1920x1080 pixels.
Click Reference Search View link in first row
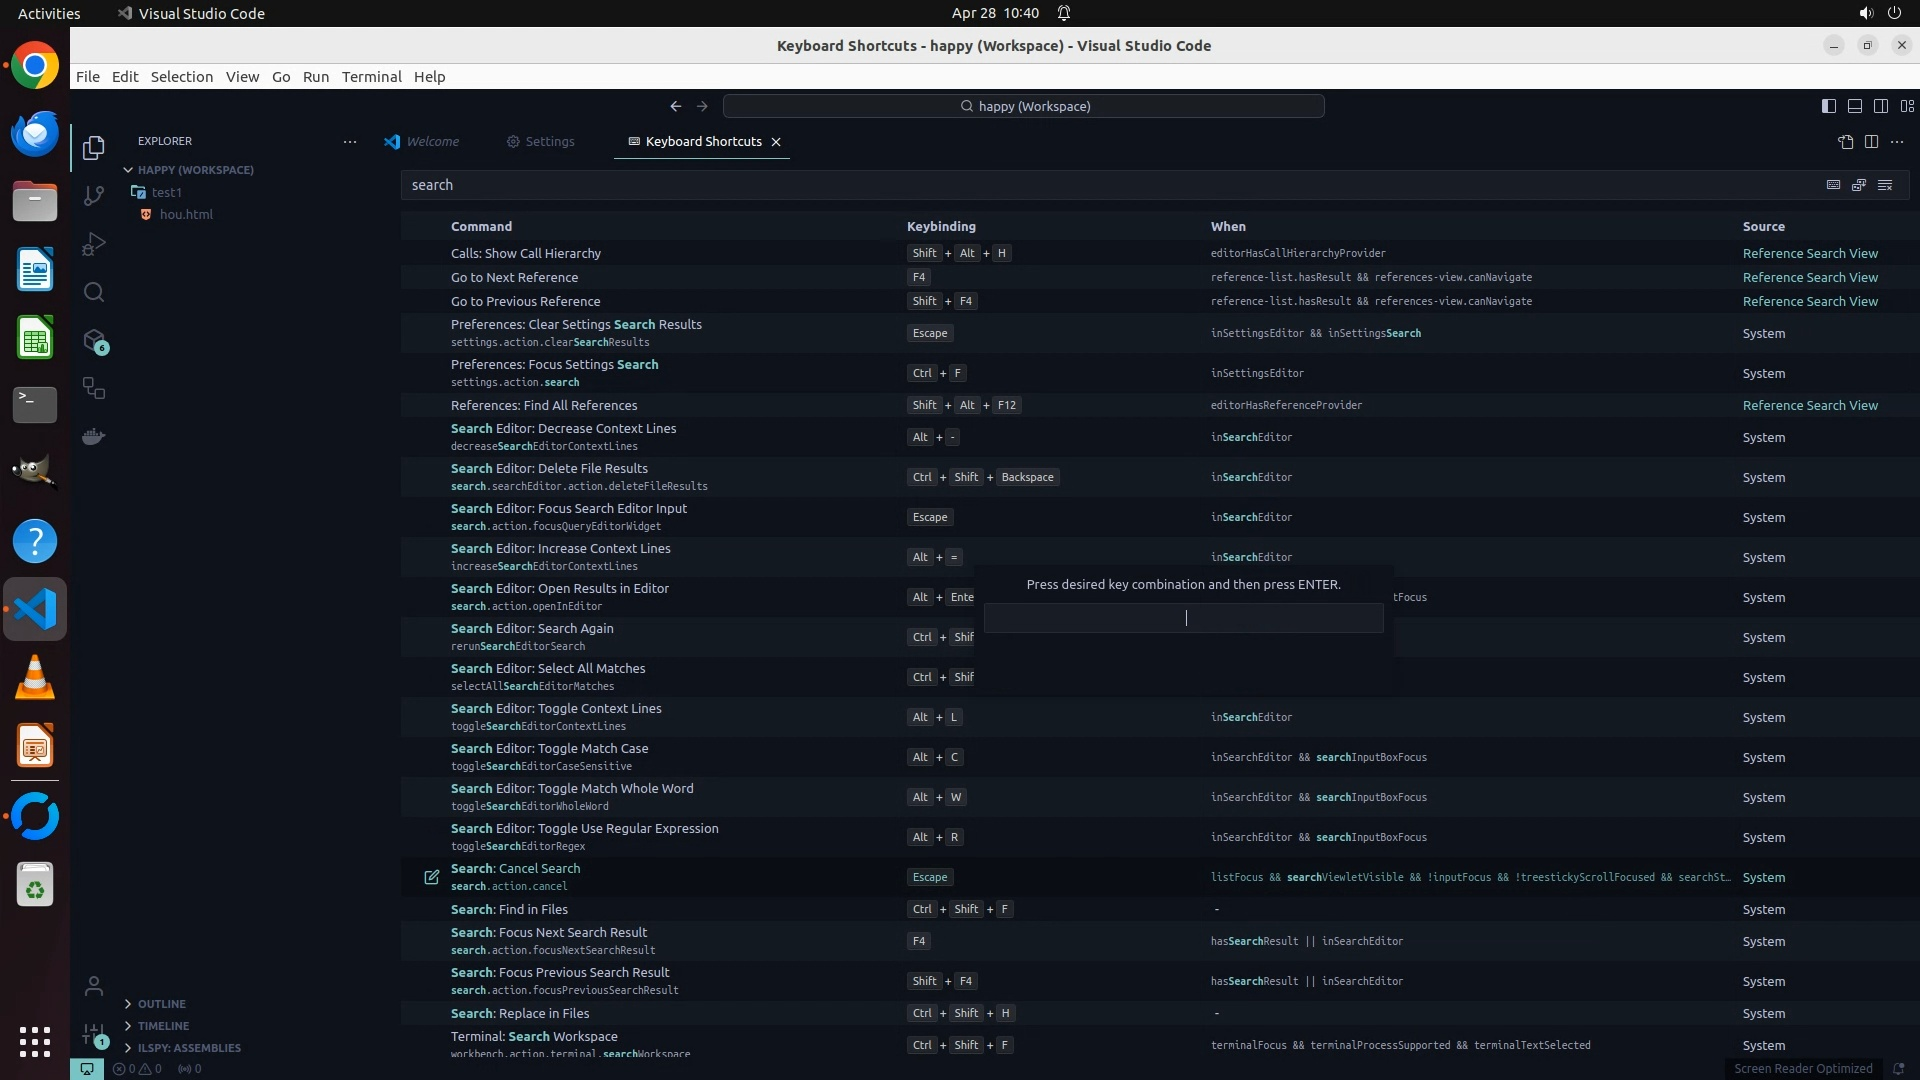click(1809, 254)
